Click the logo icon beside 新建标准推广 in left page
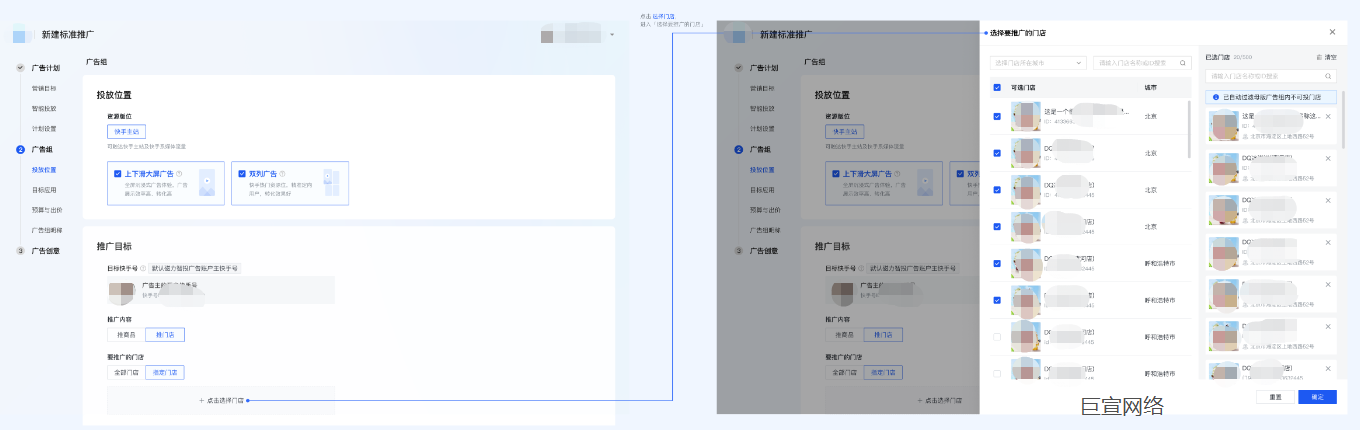The height and width of the screenshot is (430, 1360). click(24, 35)
